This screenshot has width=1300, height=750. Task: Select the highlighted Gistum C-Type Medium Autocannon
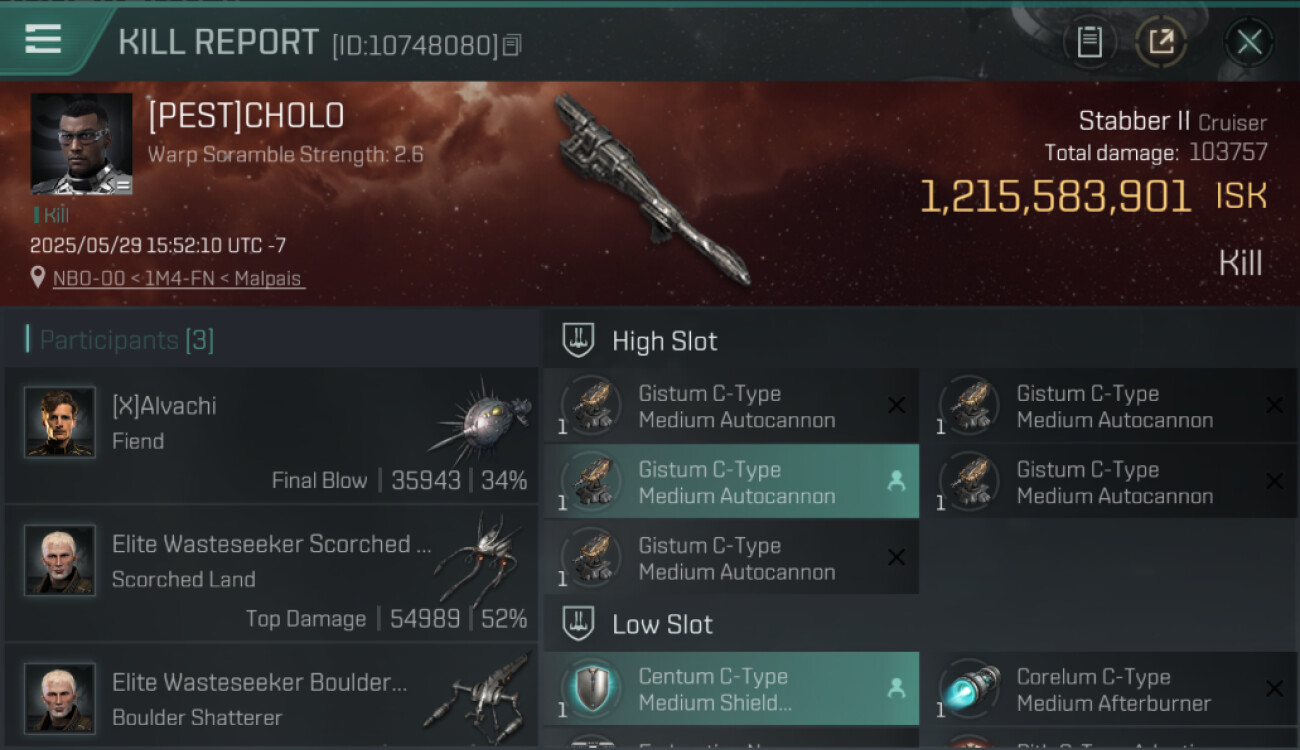731,482
